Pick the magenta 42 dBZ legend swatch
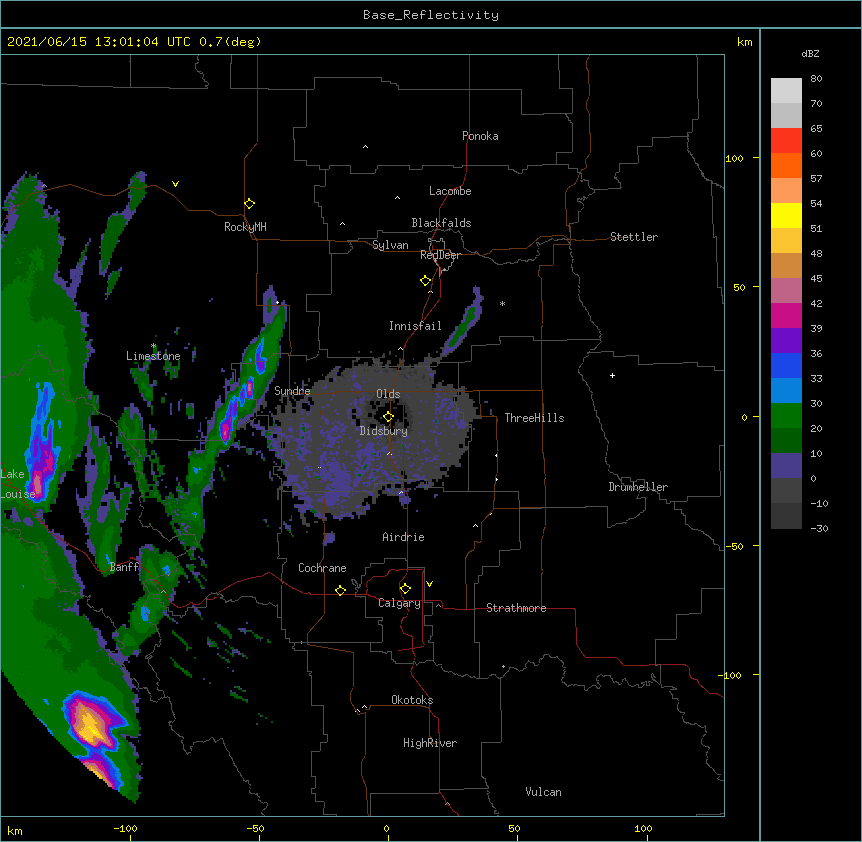This screenshot has height=842, width=862. (x=786, y=315)
